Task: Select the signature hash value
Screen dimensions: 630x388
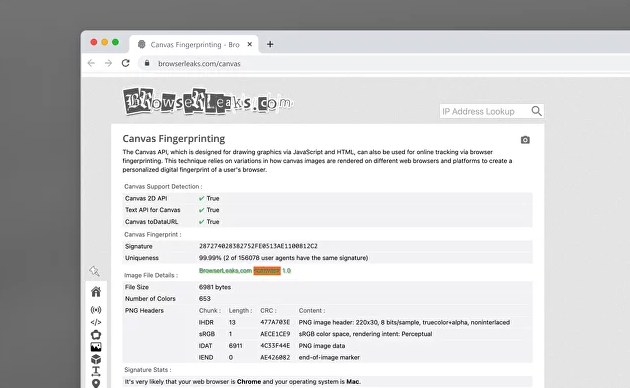Action: click(258, 246)
